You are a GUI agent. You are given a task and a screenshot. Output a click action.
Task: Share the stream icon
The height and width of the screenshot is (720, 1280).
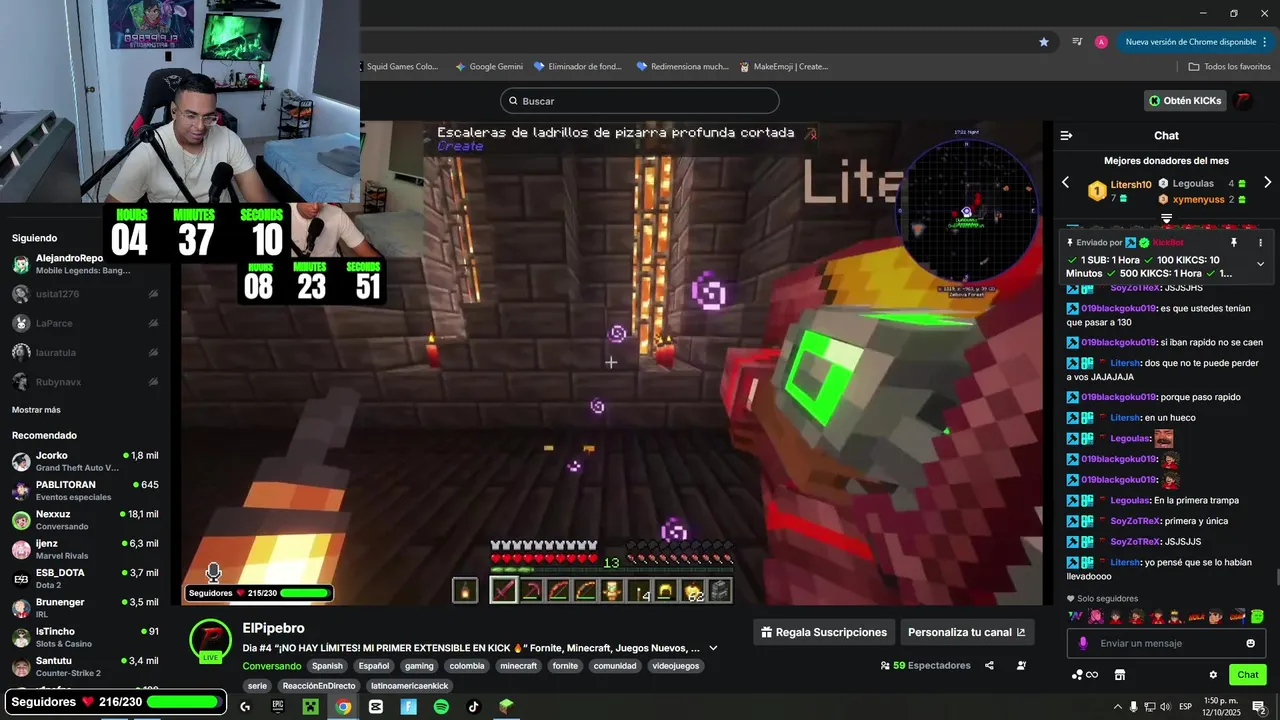coord(989,665)
